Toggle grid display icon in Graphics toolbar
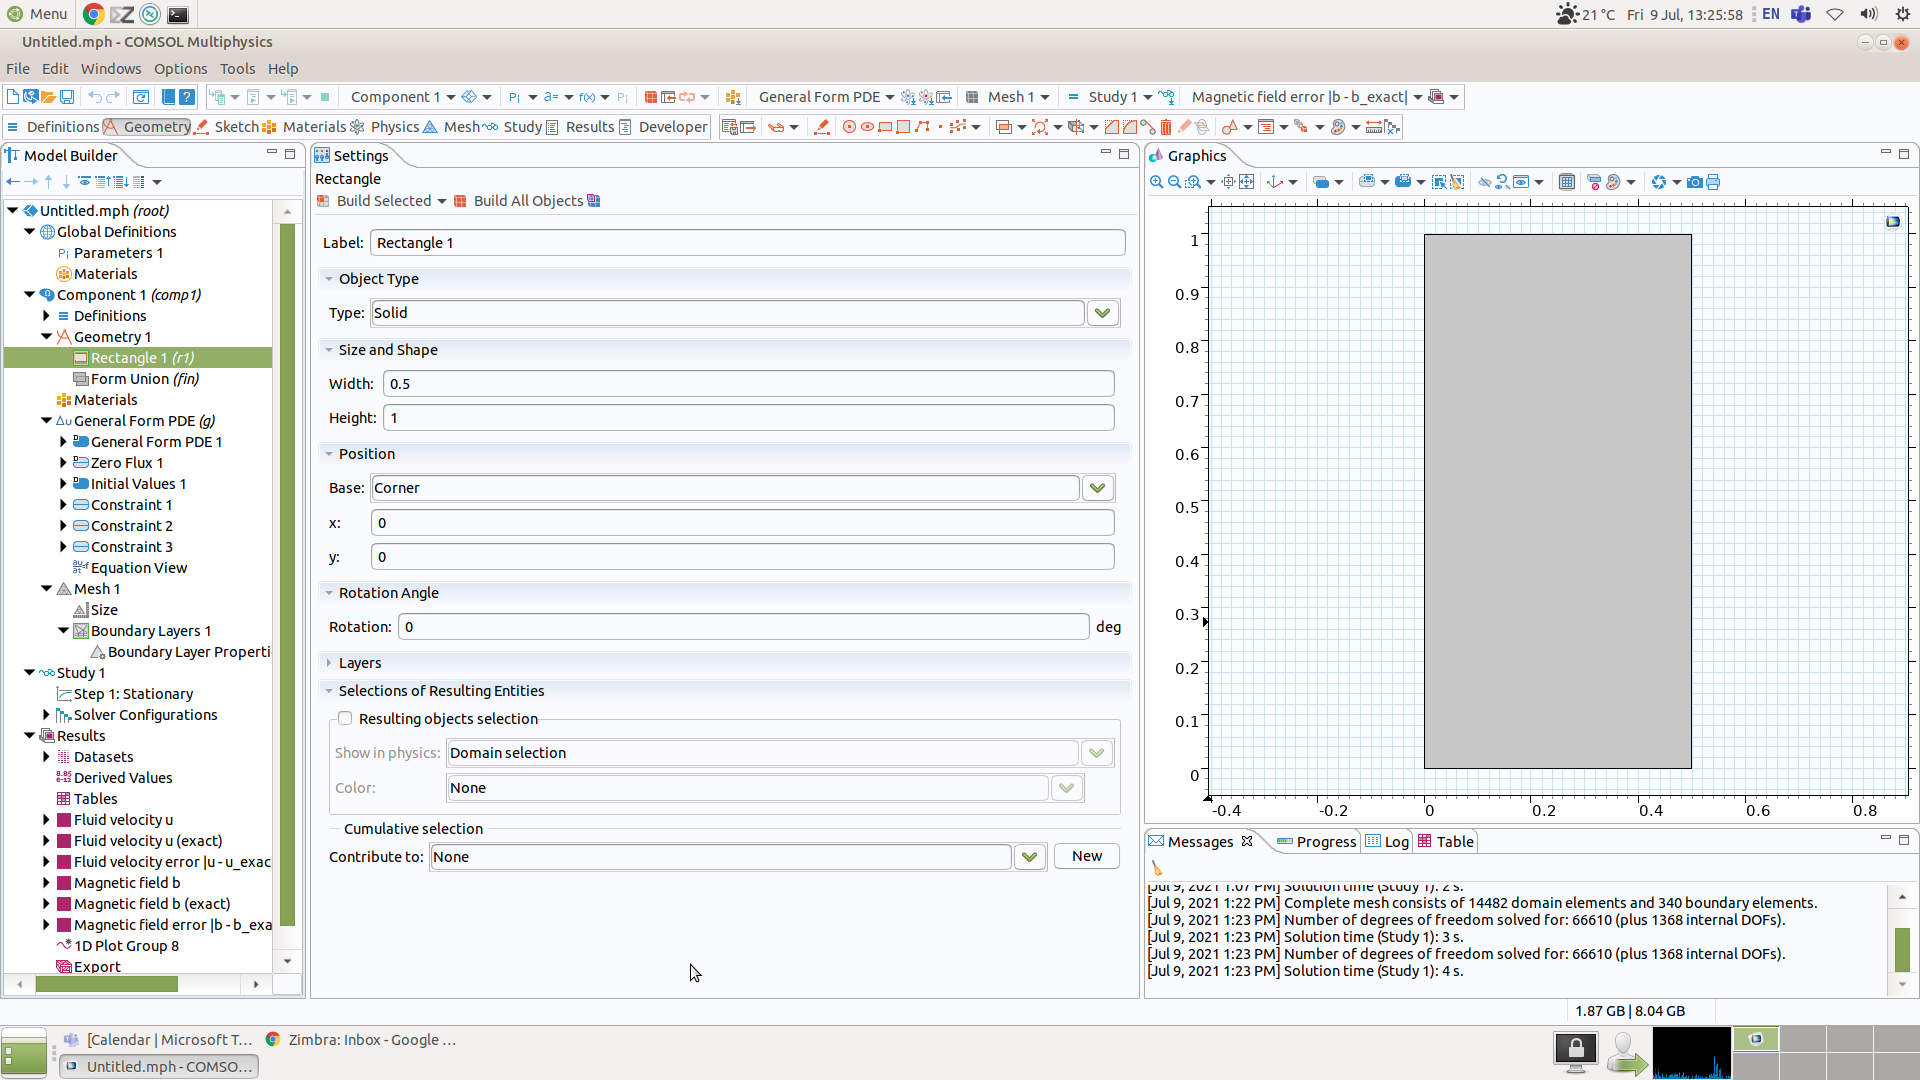 click(1567, 182)
